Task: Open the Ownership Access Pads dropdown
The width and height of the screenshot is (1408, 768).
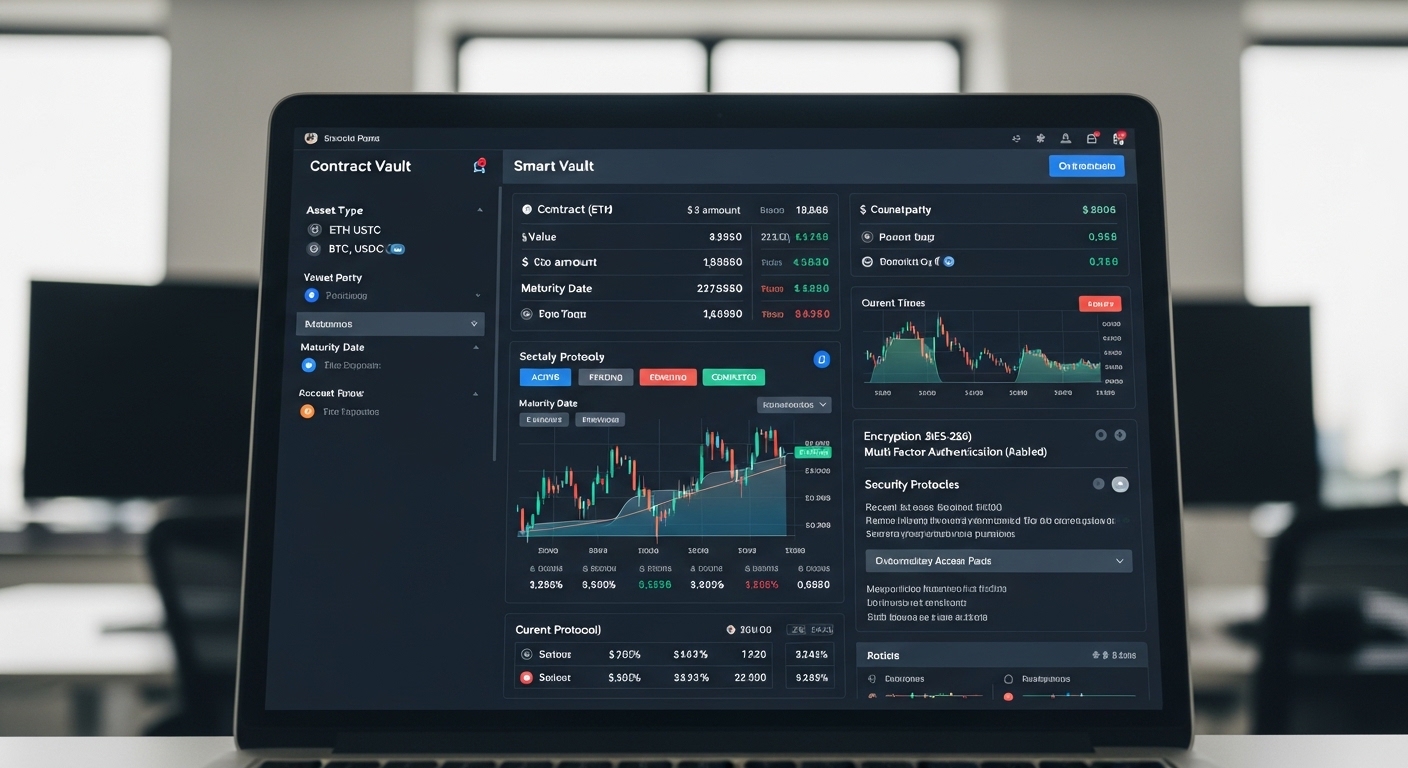Action: (x=998, y=560)
